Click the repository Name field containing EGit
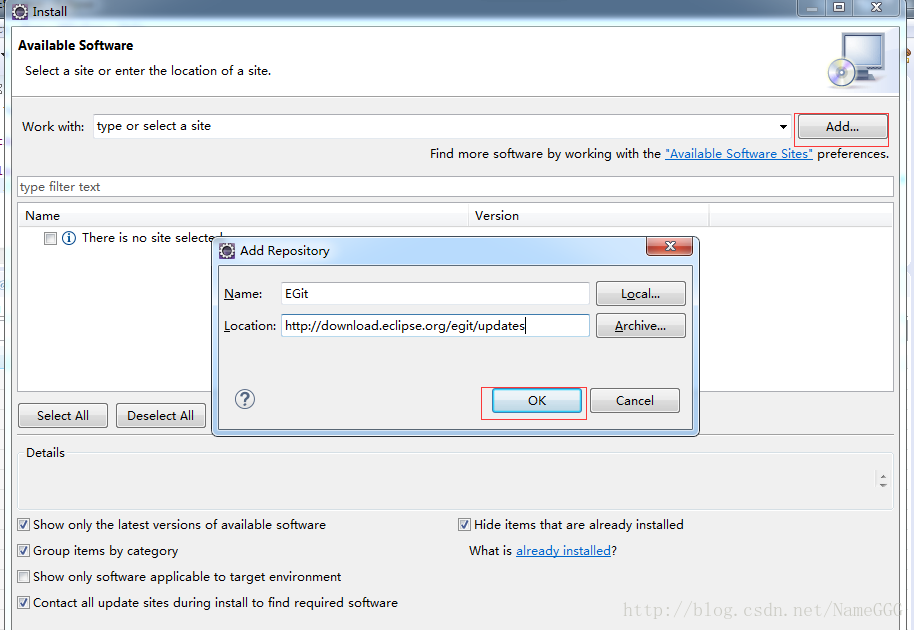Screen dimensions: 914x630 435,294
